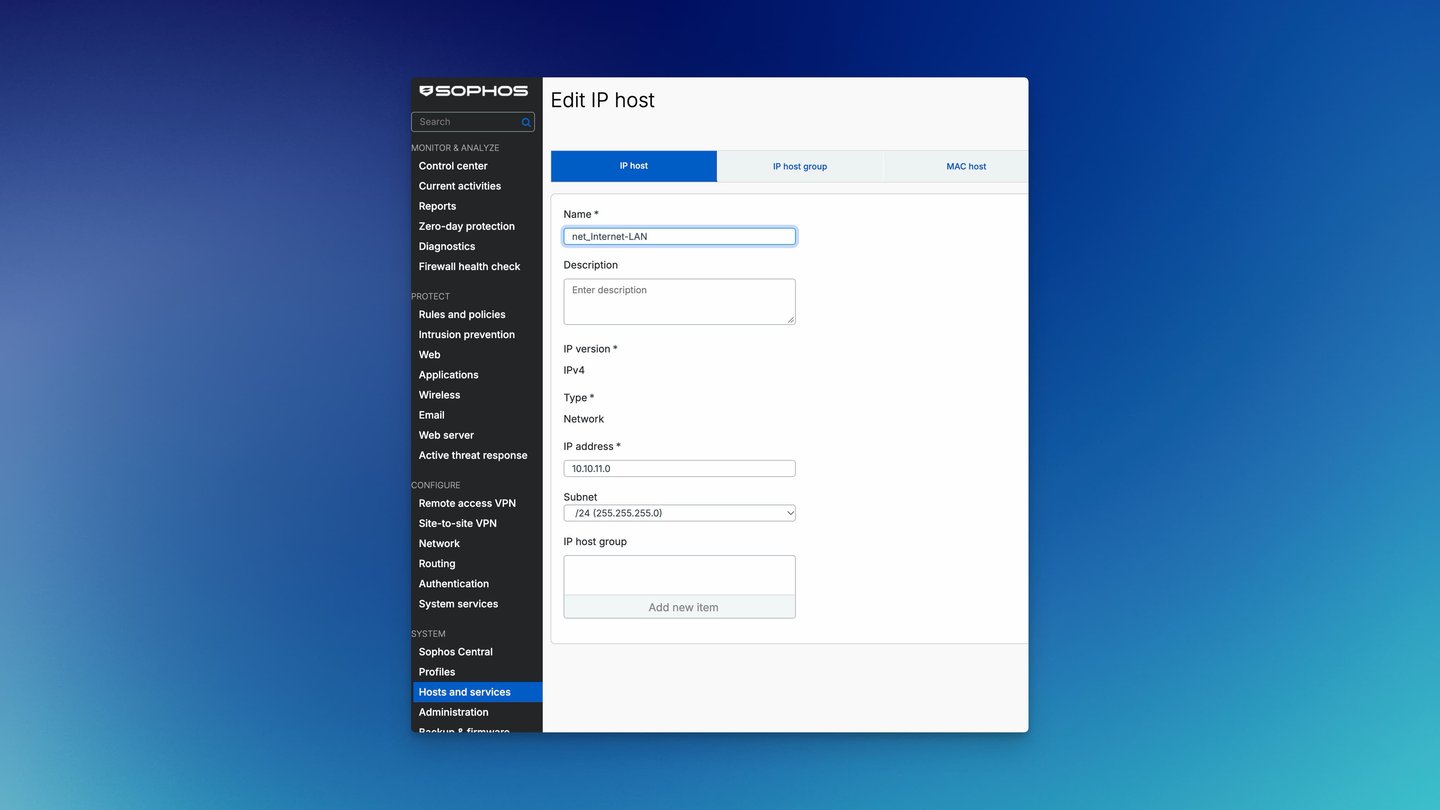Select Web under Protect

coord(429,354)
